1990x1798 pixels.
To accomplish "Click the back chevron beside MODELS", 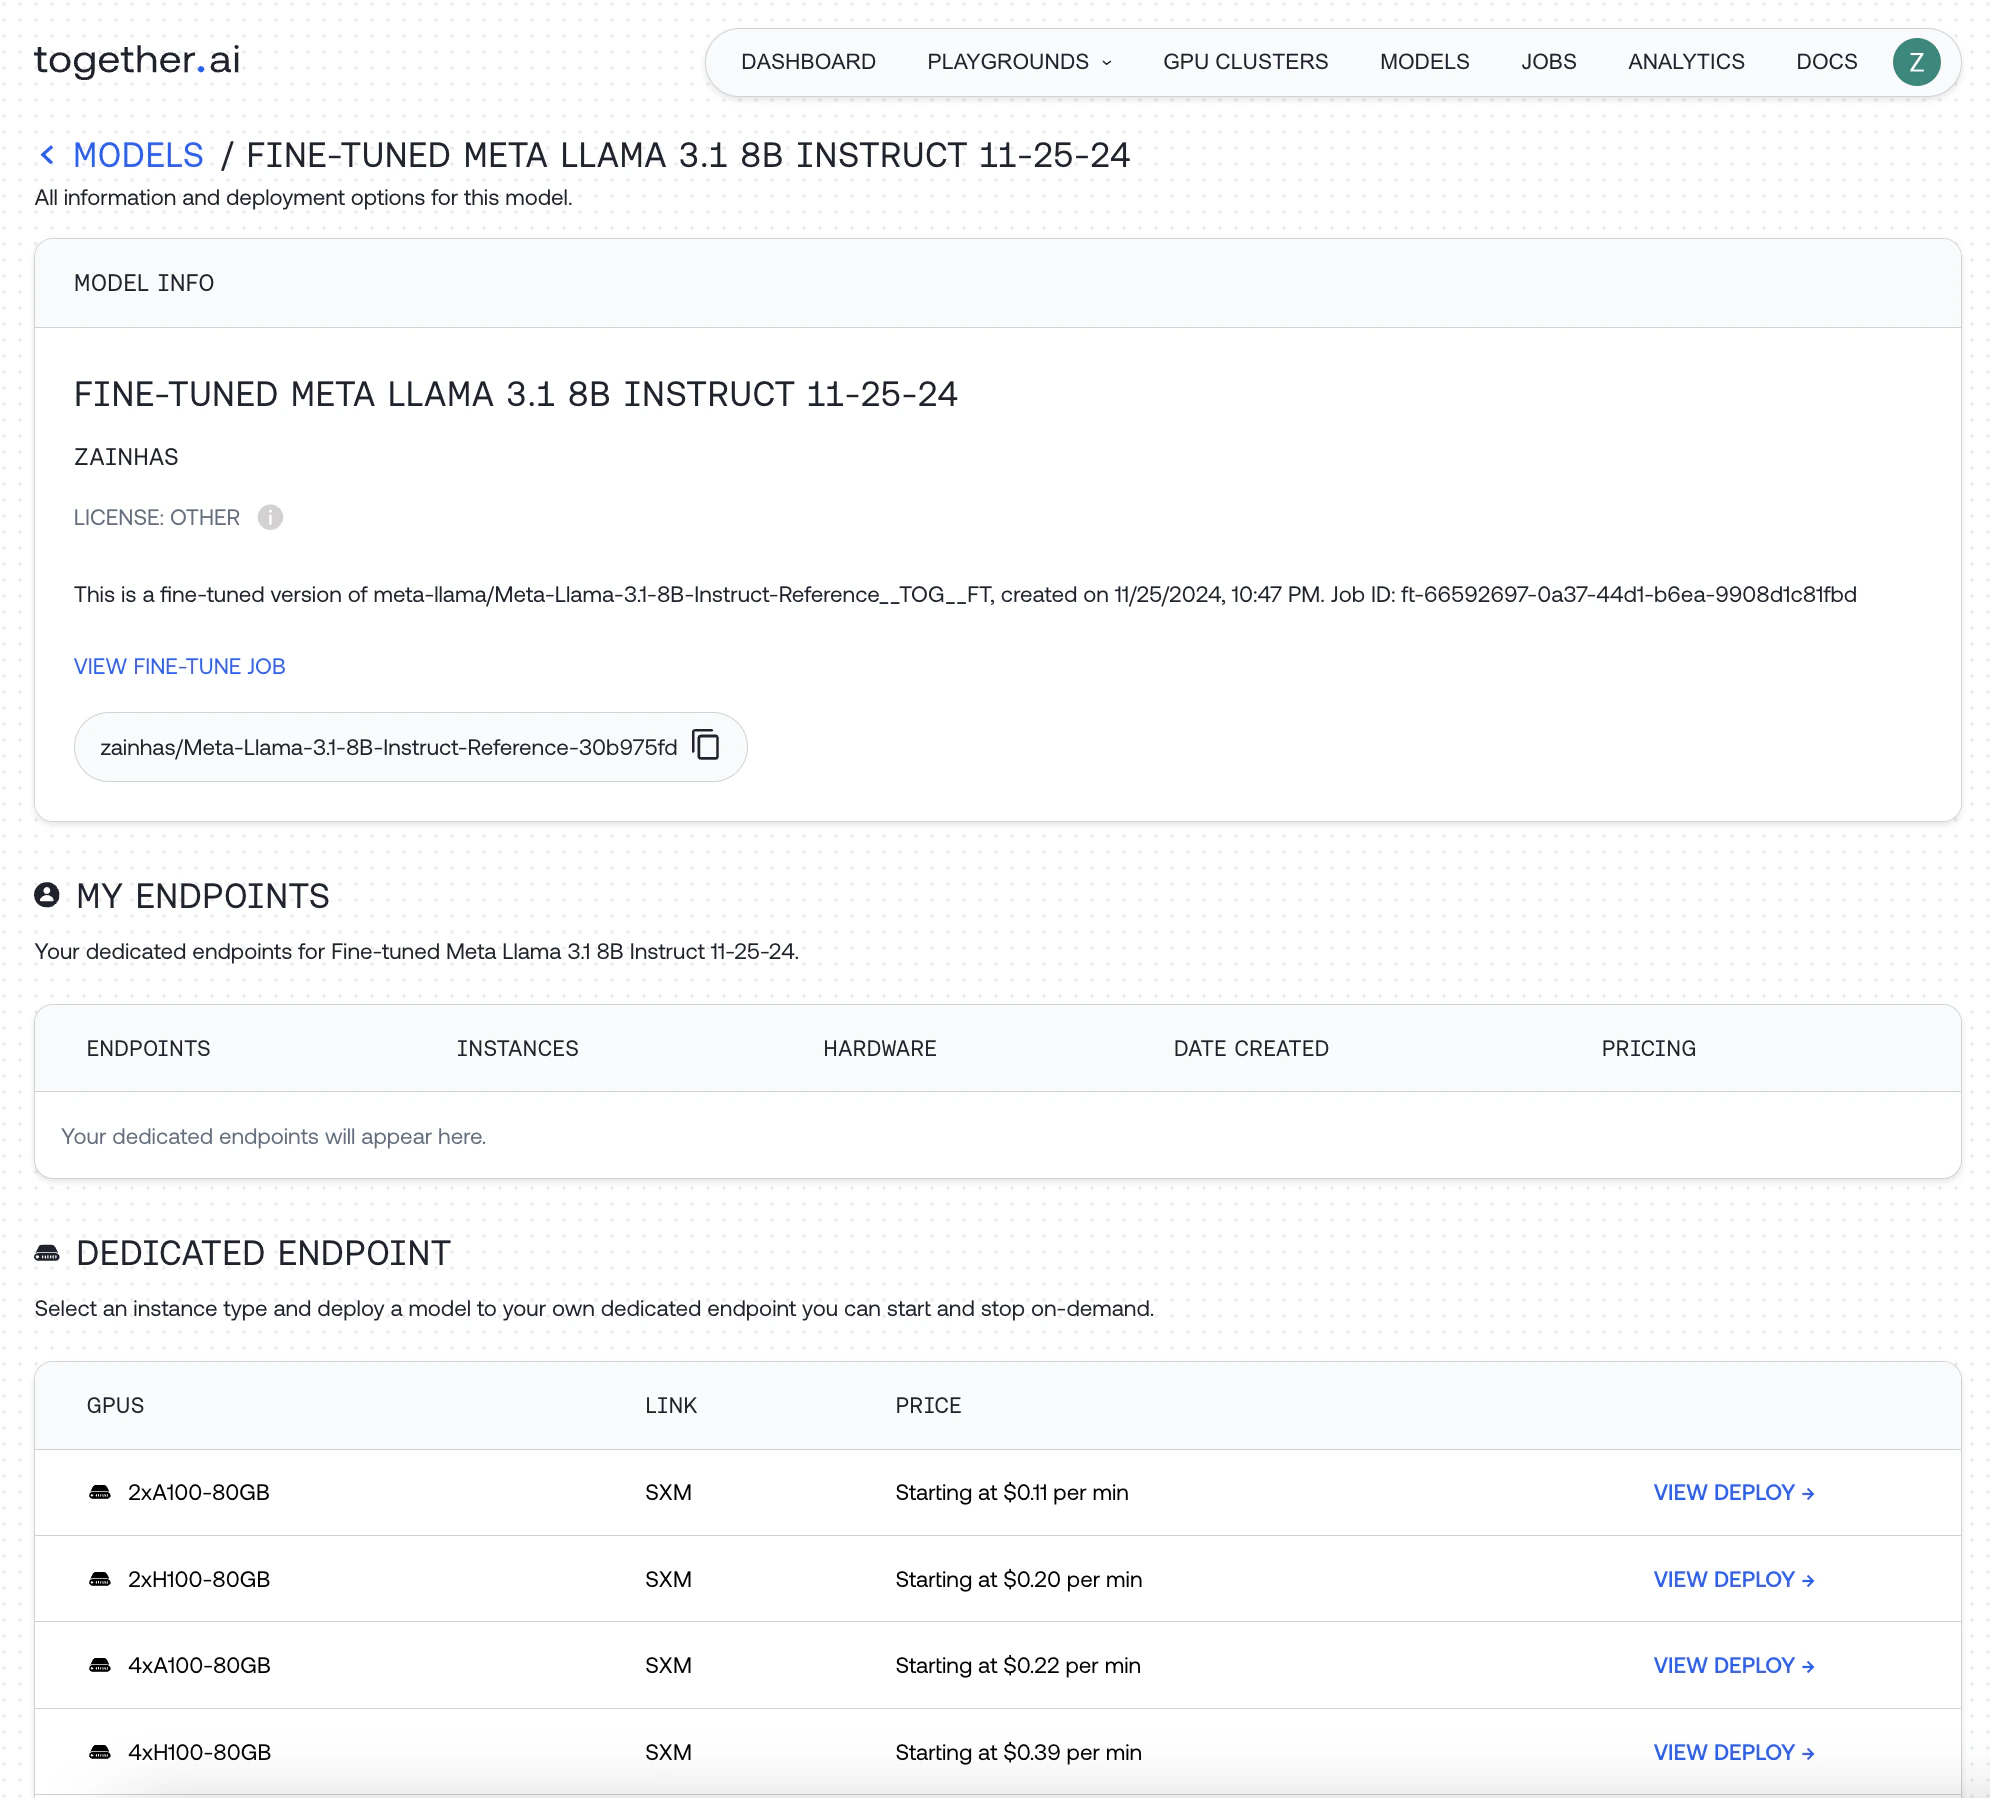I will coord(47,155).
